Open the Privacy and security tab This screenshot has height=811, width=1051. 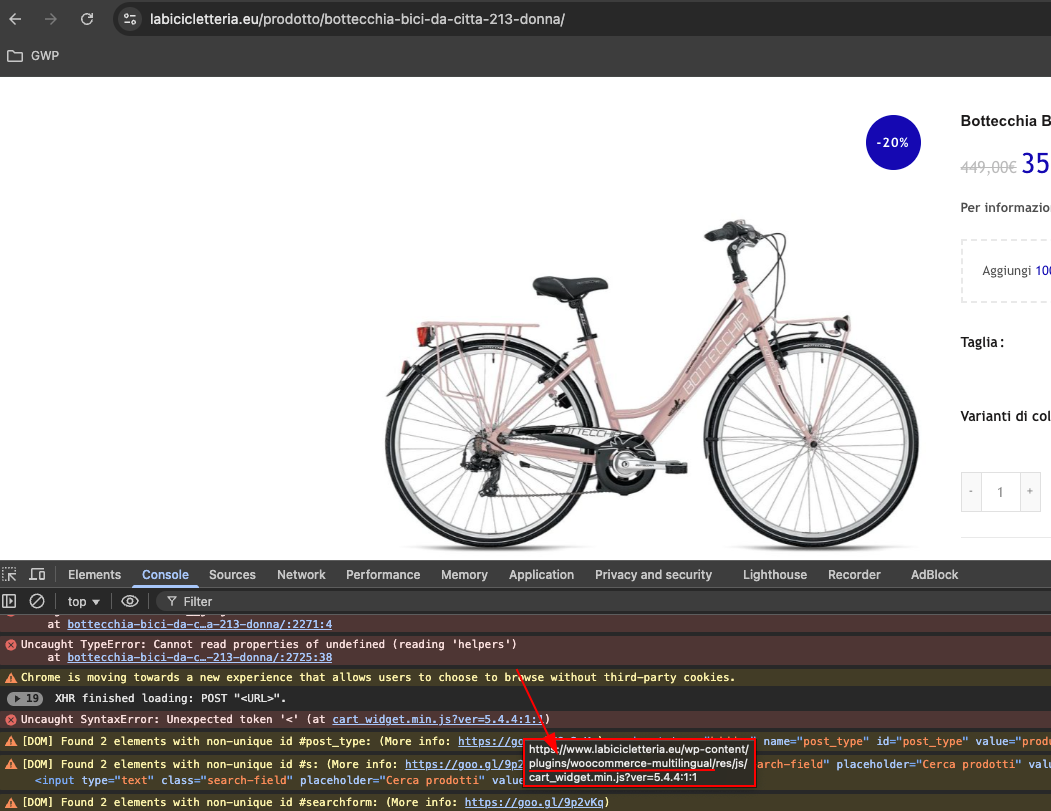pos(654,574)
